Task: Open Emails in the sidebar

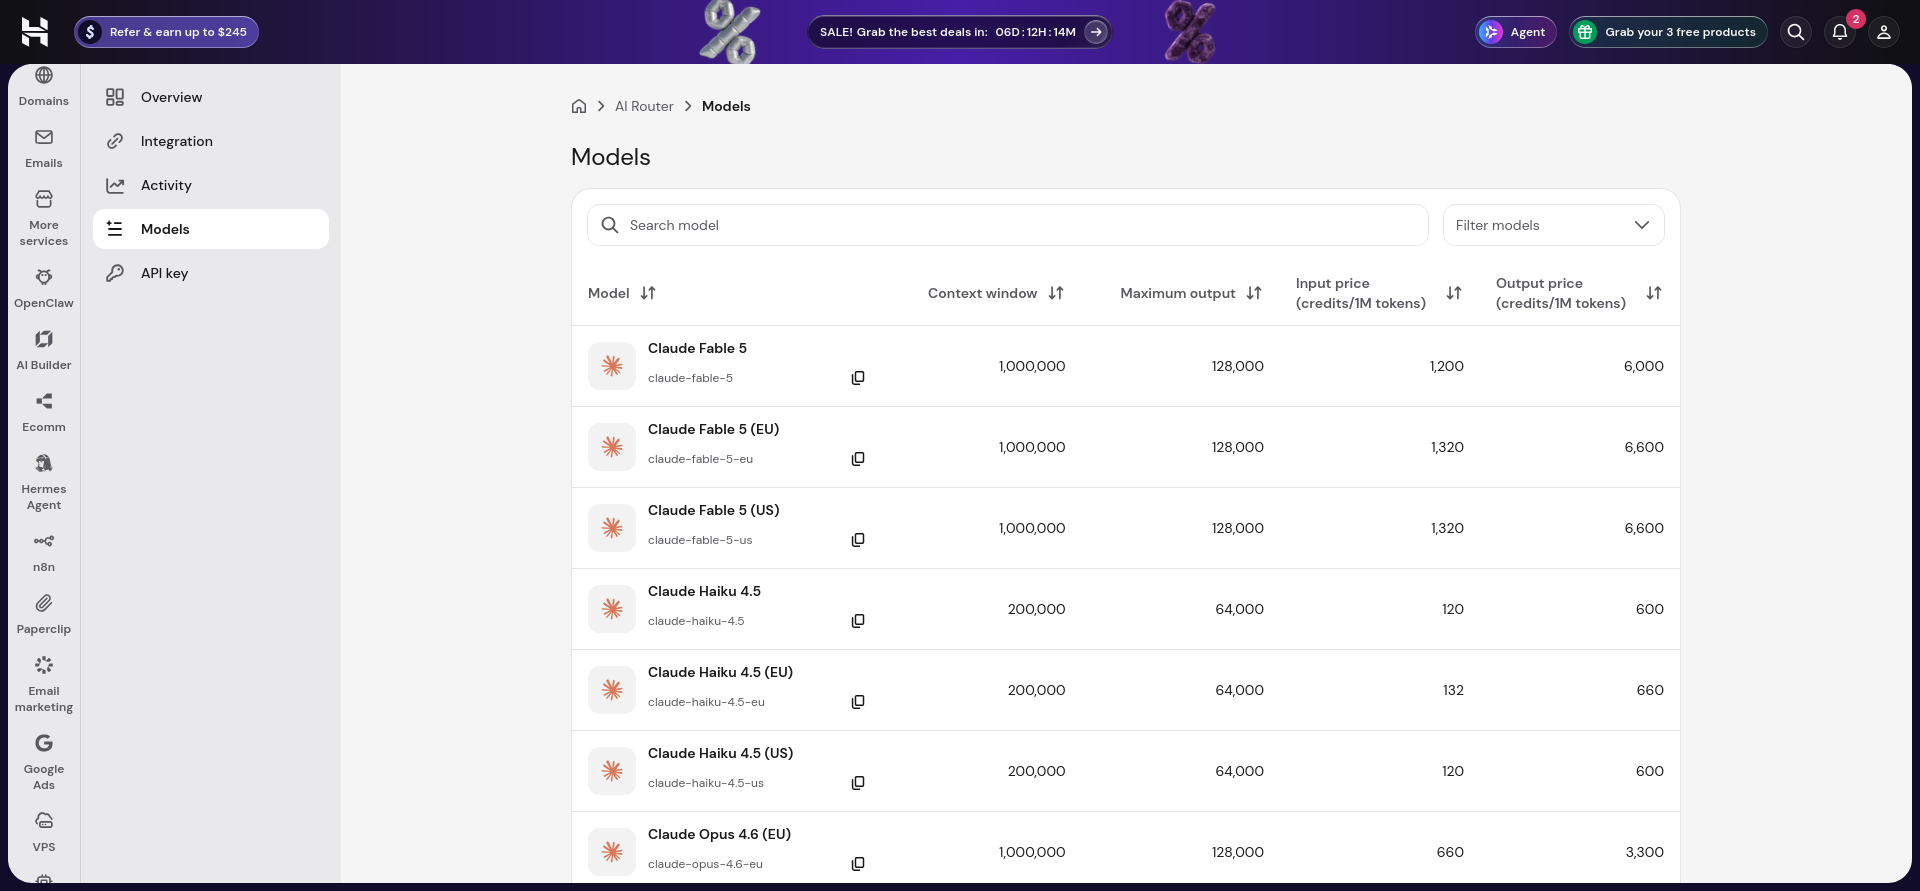Action: point(44,149)
